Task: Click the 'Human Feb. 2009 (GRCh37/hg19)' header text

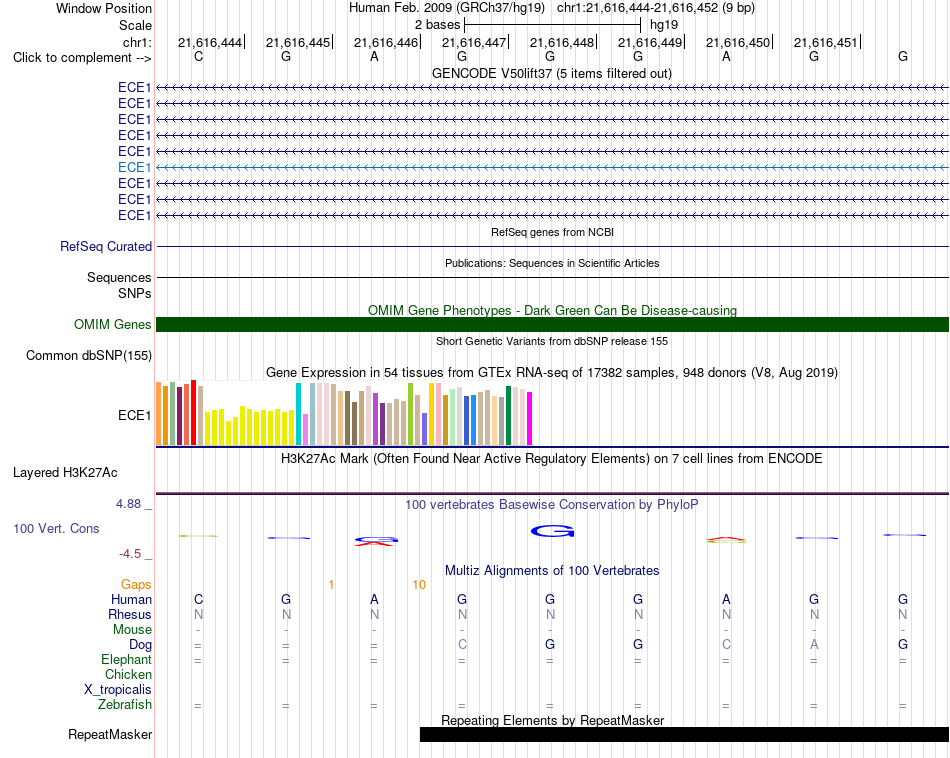Action: coord(447,8)
